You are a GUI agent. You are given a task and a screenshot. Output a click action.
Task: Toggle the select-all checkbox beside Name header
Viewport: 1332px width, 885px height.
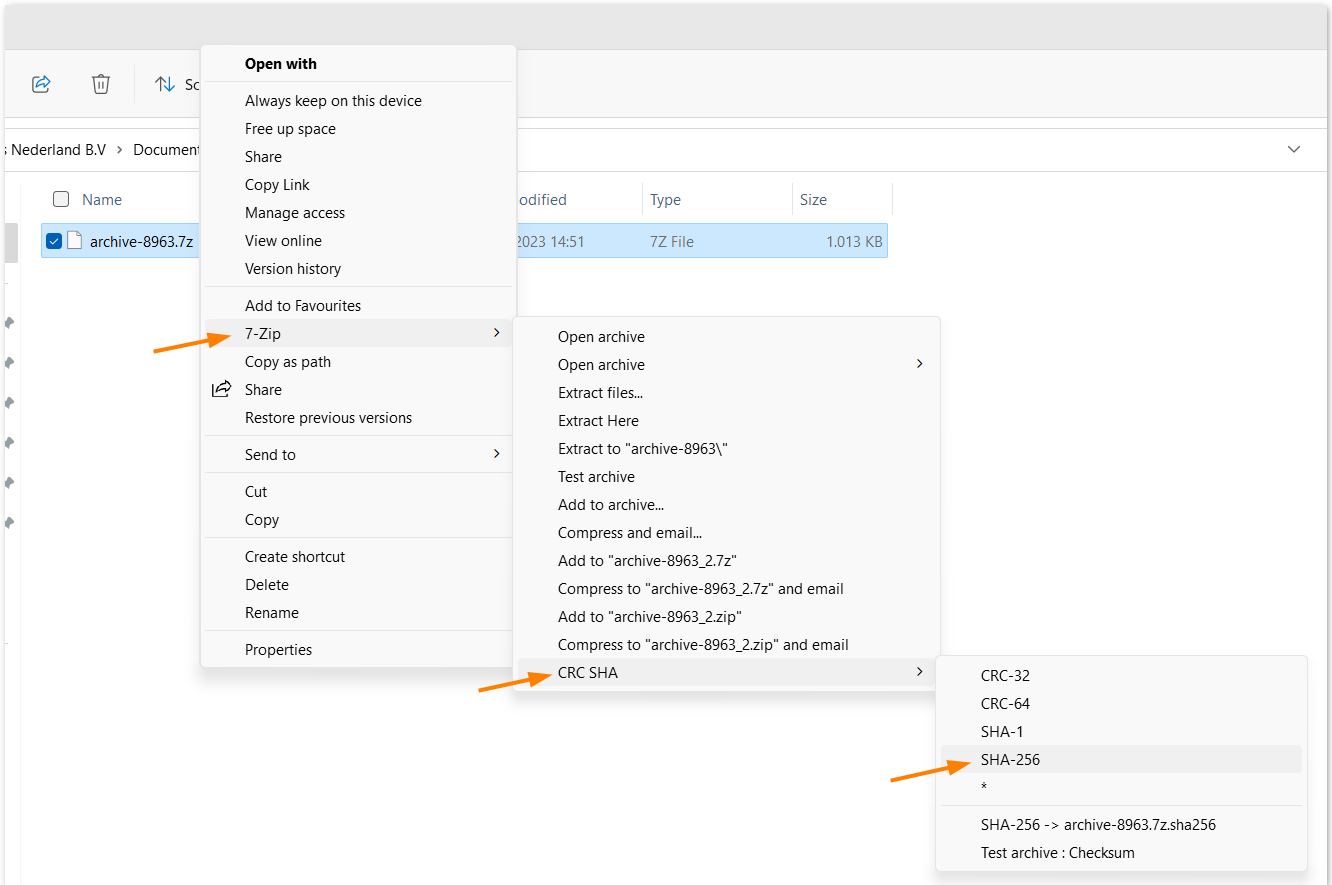(x=61, y=199)
